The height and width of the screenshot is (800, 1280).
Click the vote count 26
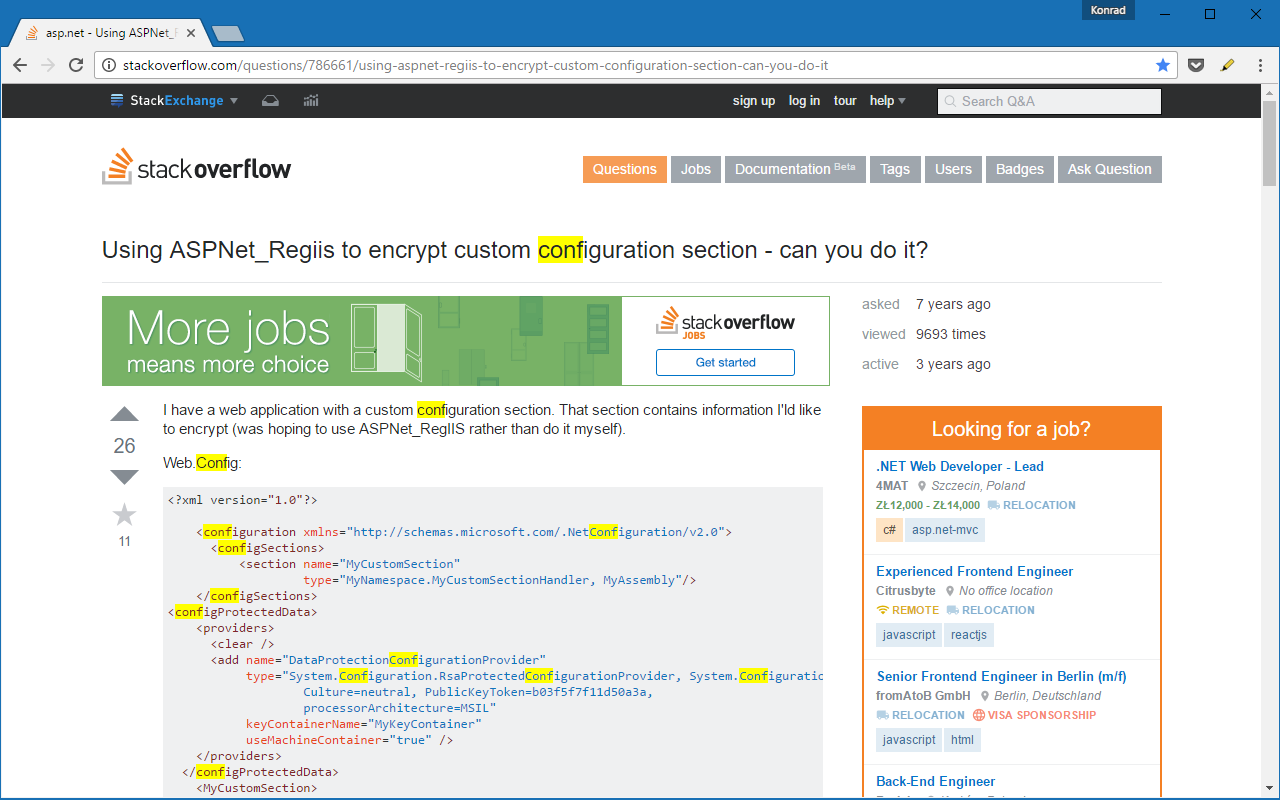click(x=124, y=446)
